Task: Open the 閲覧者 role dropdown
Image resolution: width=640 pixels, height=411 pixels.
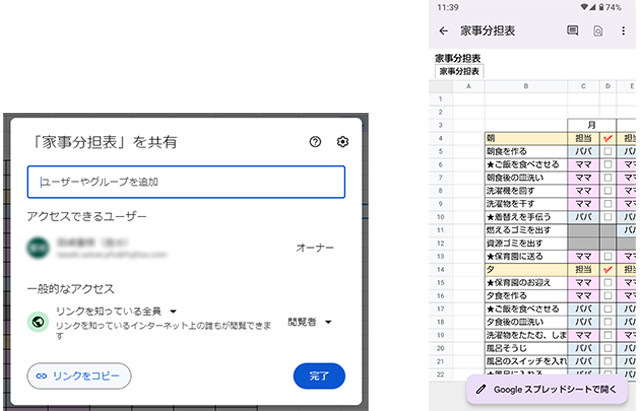Action: coord(309,322)
